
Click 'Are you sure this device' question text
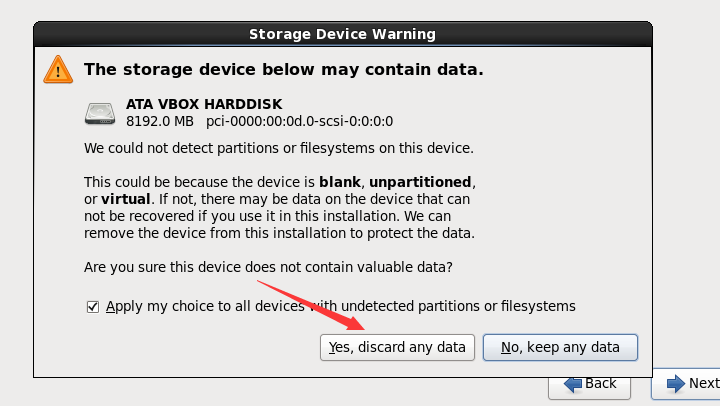(x=268, y=267)
